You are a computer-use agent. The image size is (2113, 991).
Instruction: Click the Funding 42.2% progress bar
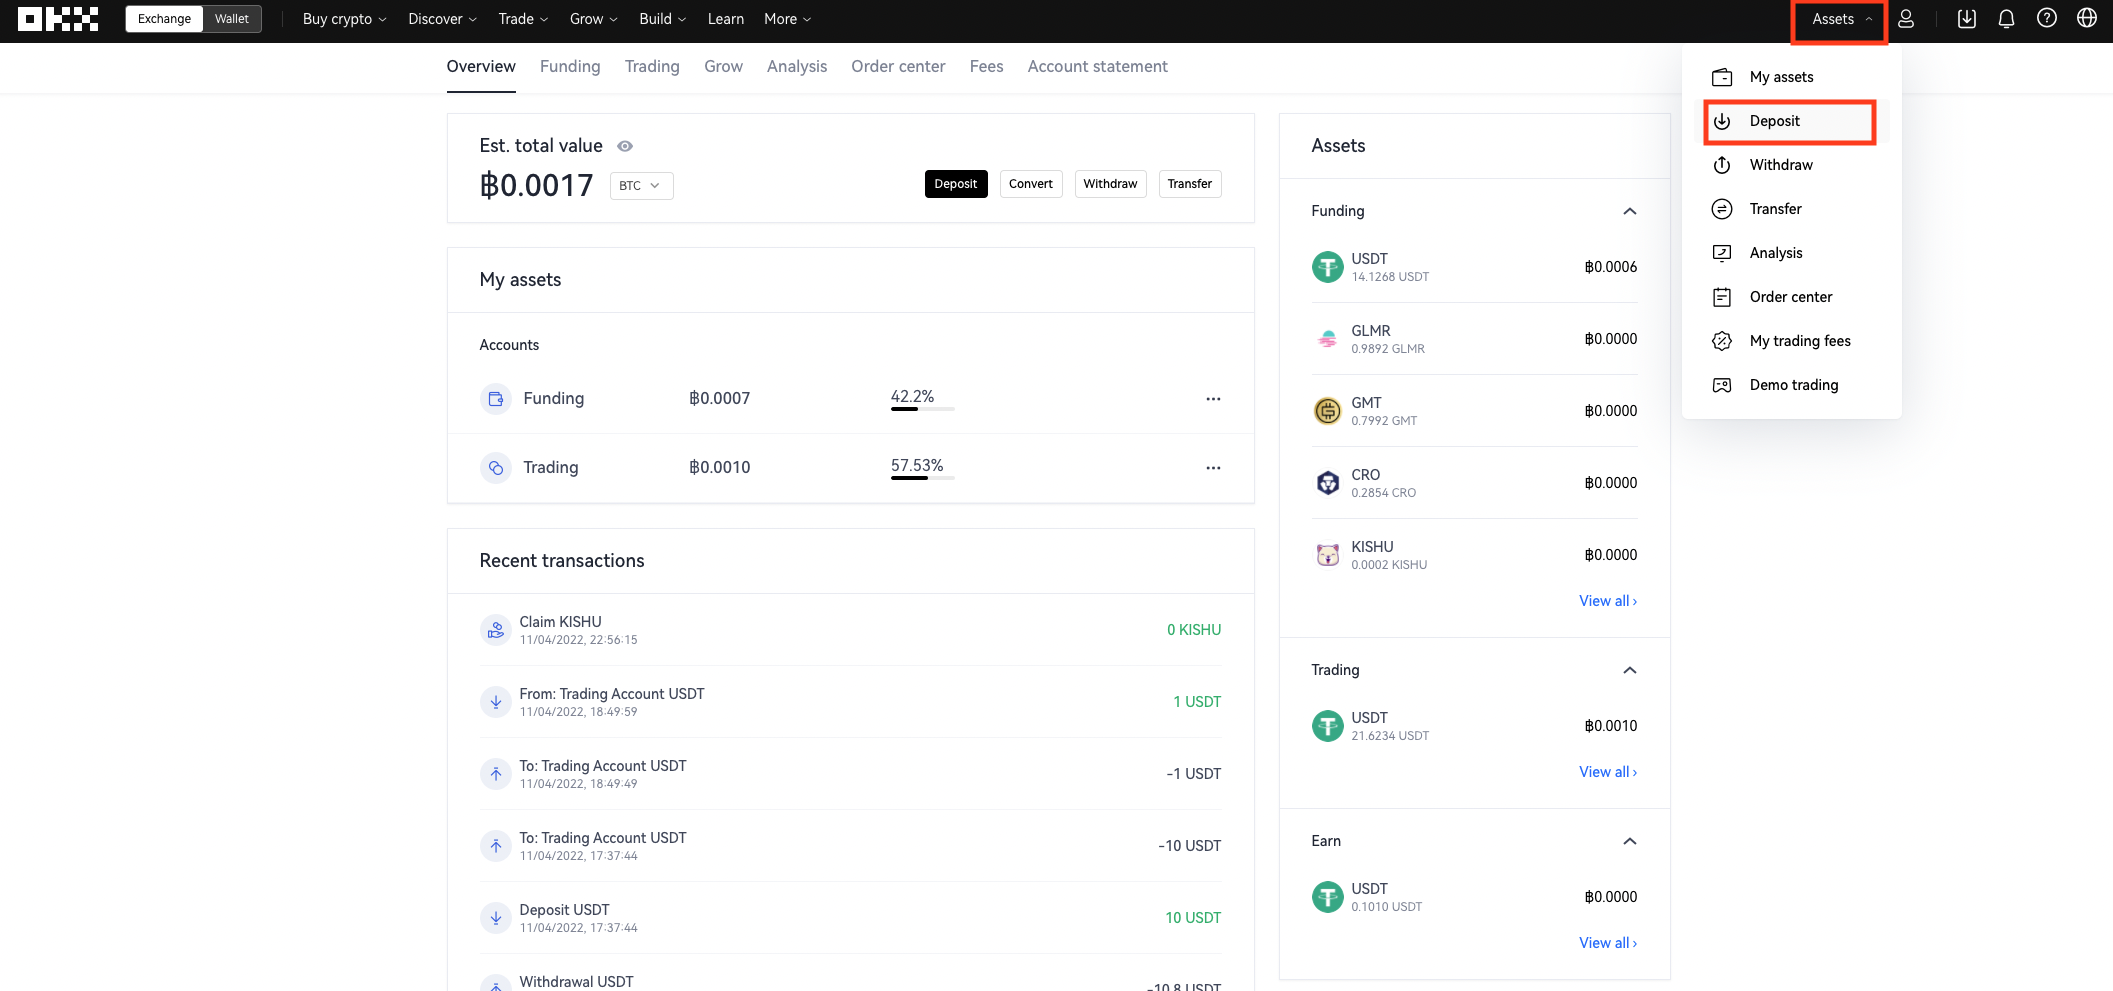[x=922, y=409]
